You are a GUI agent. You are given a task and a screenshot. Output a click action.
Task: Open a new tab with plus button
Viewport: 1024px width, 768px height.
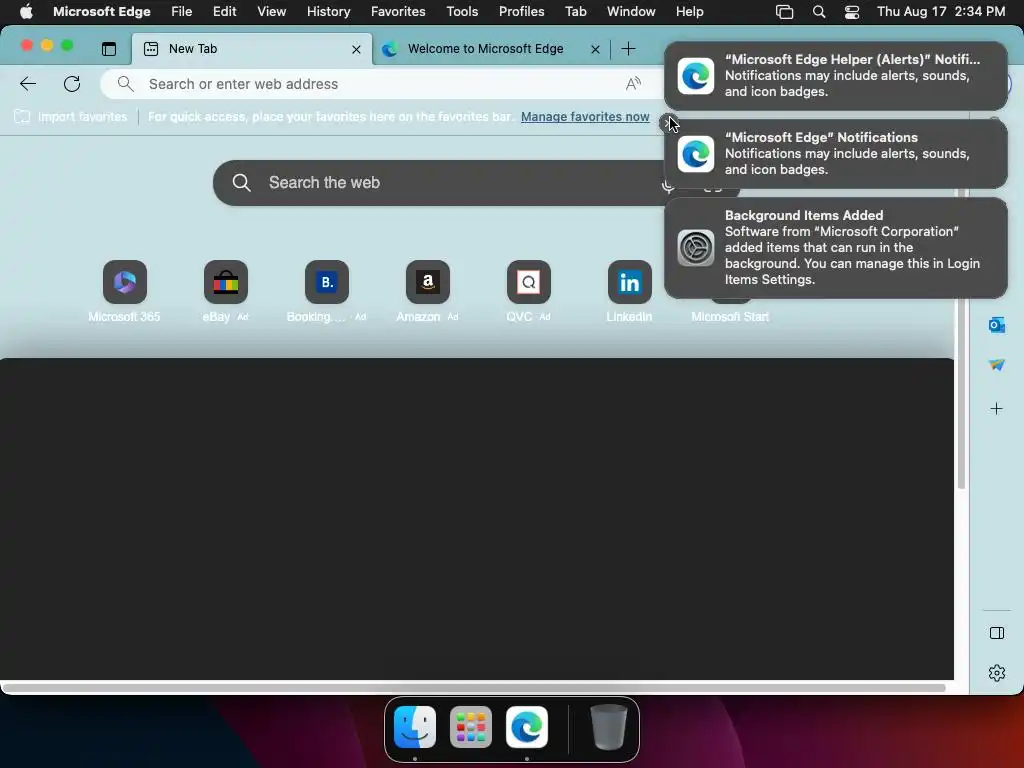[x=628, y=49]
